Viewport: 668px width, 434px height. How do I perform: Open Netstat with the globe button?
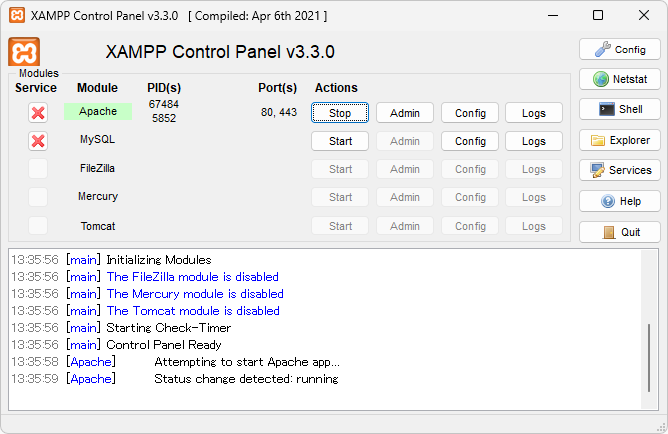pos(619,79)
